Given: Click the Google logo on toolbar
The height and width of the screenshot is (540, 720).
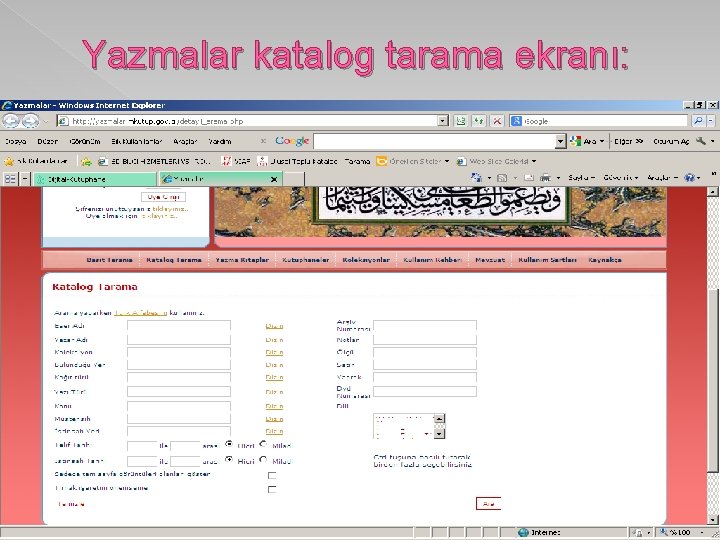Looking at the screenshot, I should click(x=292, y=141).
